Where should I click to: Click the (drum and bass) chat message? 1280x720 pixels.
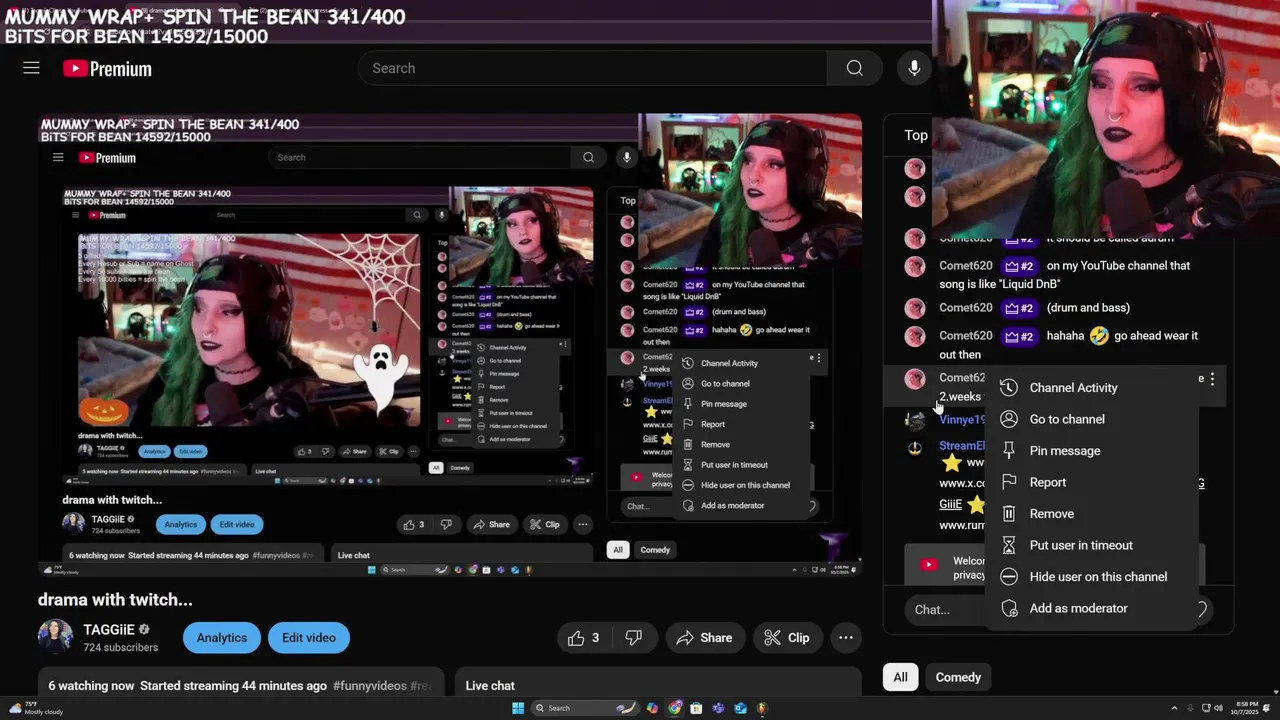point(1088,308)
